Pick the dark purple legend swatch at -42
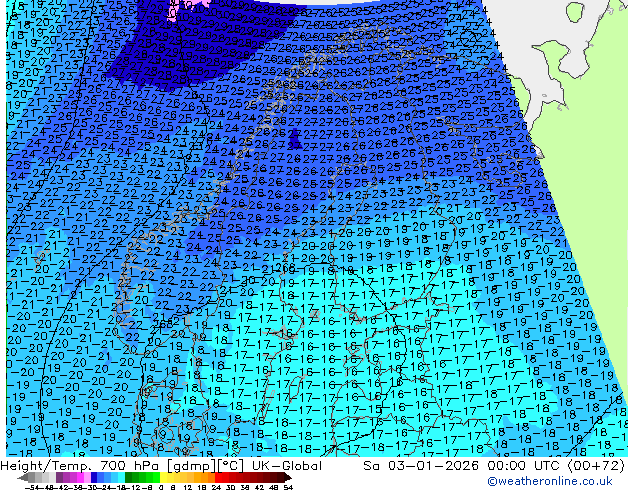The height and width of the screenshot is (490, 634). 59,477
